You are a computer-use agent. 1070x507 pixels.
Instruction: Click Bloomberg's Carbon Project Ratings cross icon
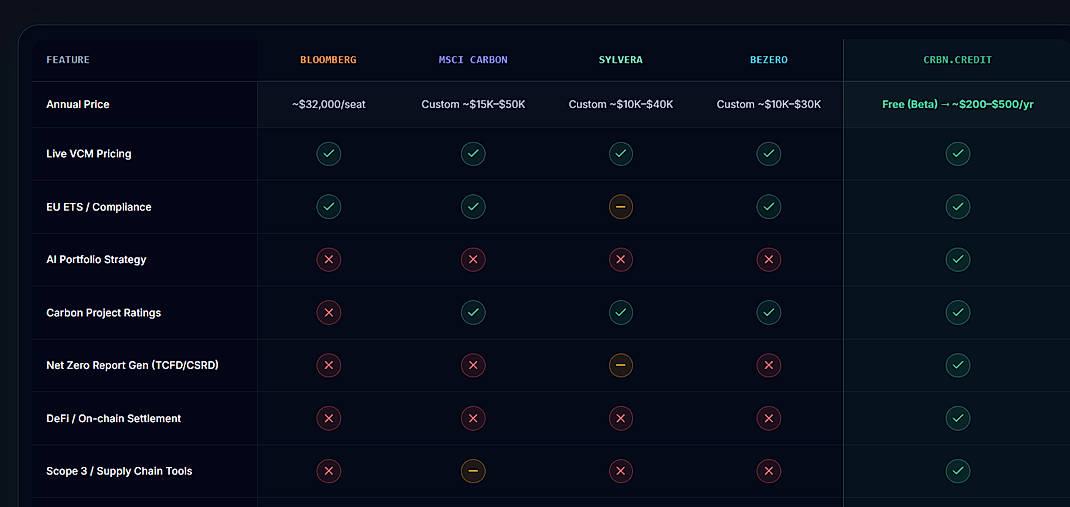click(x=328, y=312)
